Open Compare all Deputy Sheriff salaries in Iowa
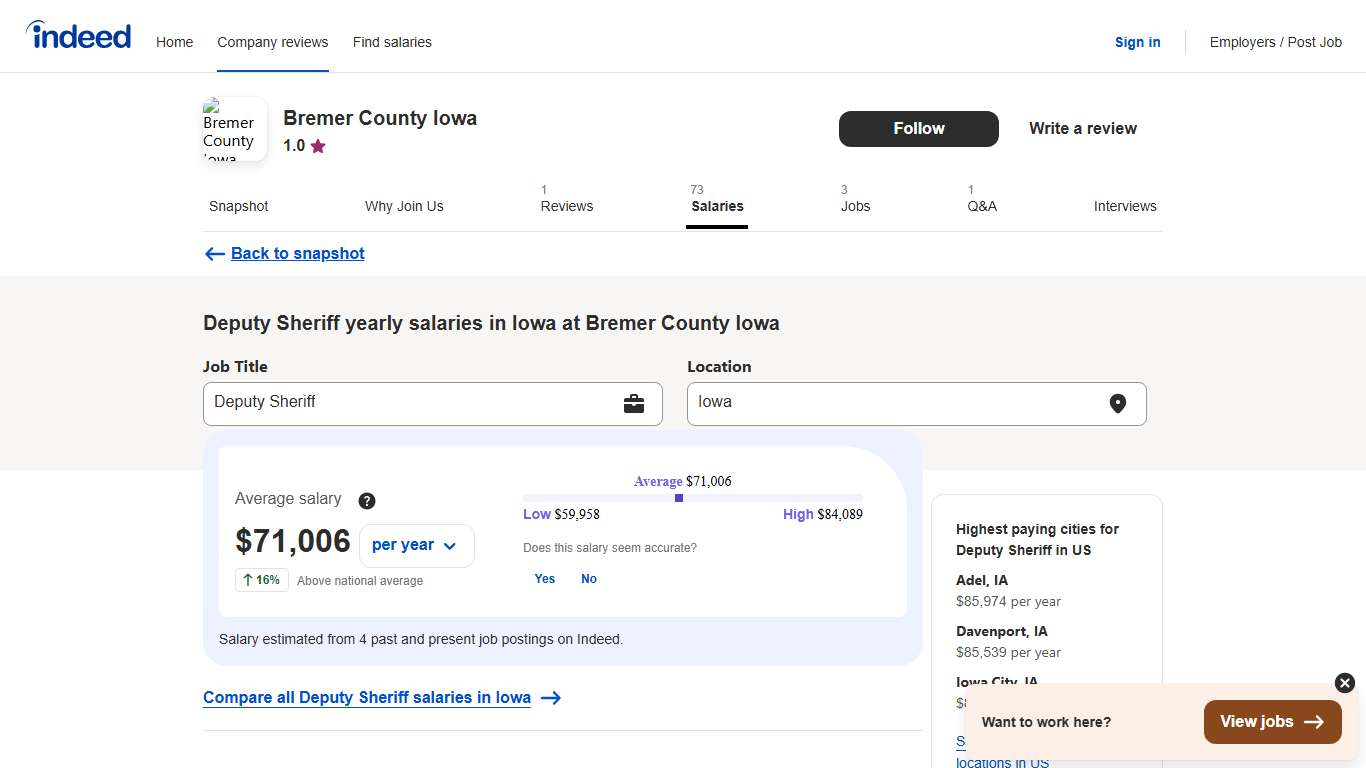Screen dimensions: 1366x768 [x=366, y=697]
